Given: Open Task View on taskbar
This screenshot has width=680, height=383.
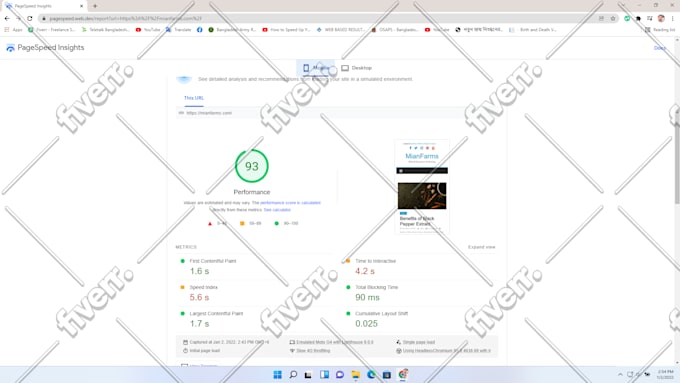Looking at the screenshot, I should pyautogui.click(x=308, y=374).
